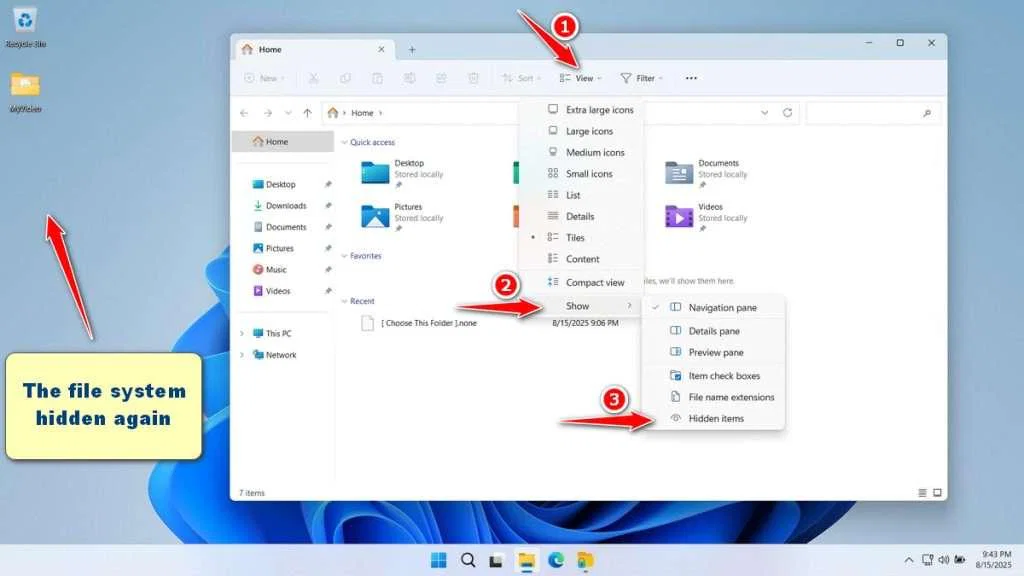
Task: Click the Refresh icon in the address bar
Action: [788, 112]
